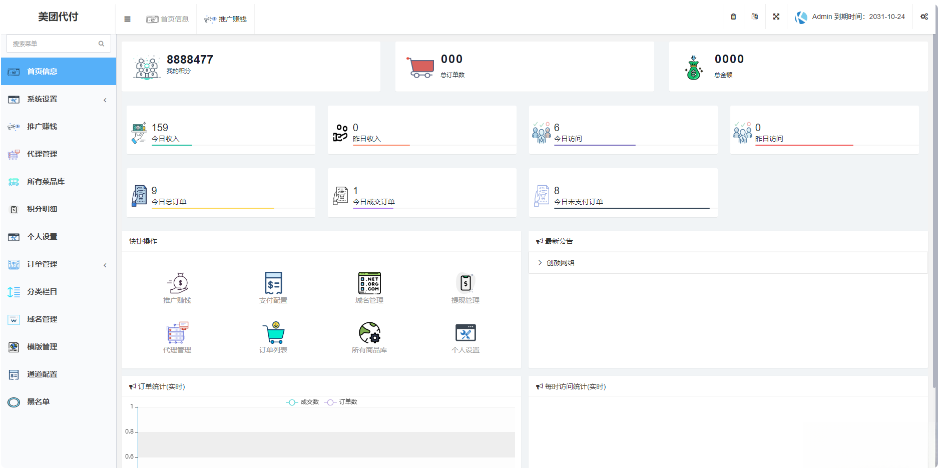Open the 订单列表 shopping cart shortcut
The height and width of the screenshot is (471, 938).
click(x=271, y=335)
